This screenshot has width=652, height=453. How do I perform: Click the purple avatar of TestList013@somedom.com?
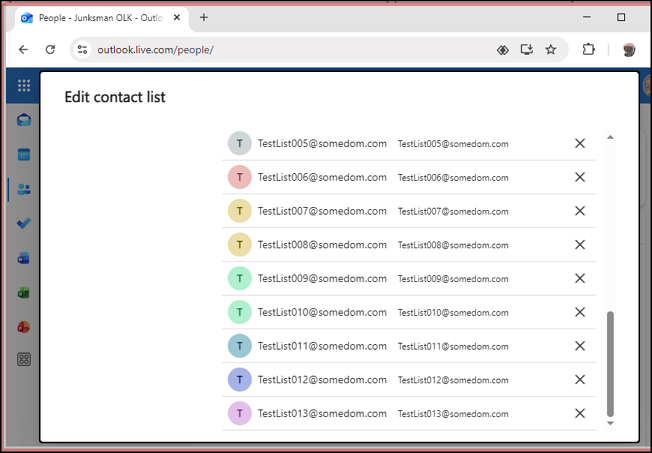pyautogui.click(x=240, y=413)
